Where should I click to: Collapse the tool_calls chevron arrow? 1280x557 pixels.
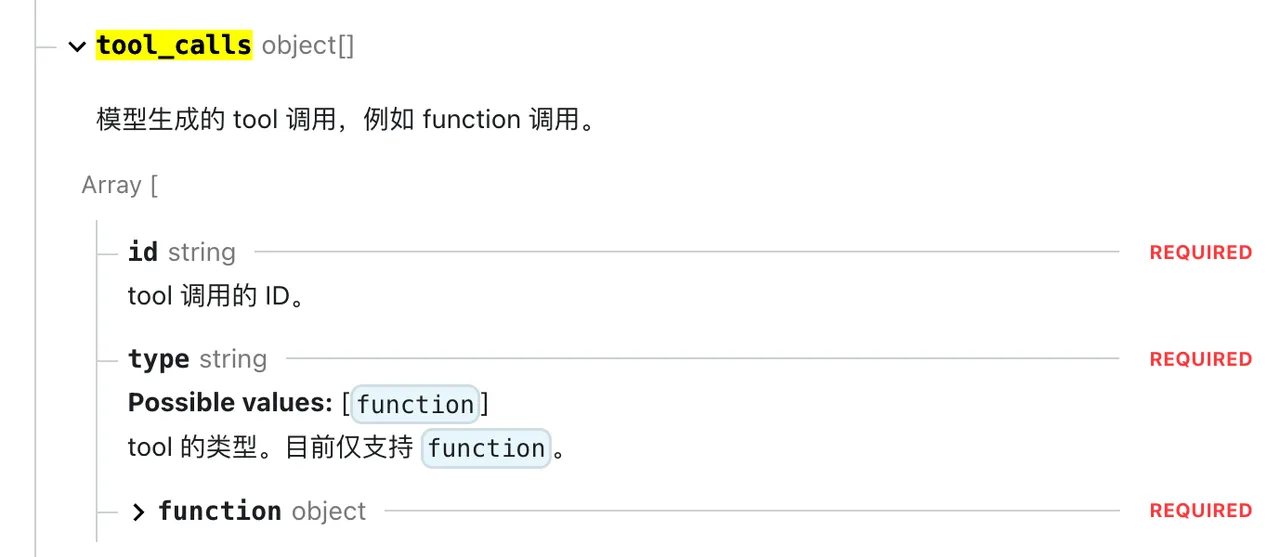pyautogui.click(x=77, y=46)
